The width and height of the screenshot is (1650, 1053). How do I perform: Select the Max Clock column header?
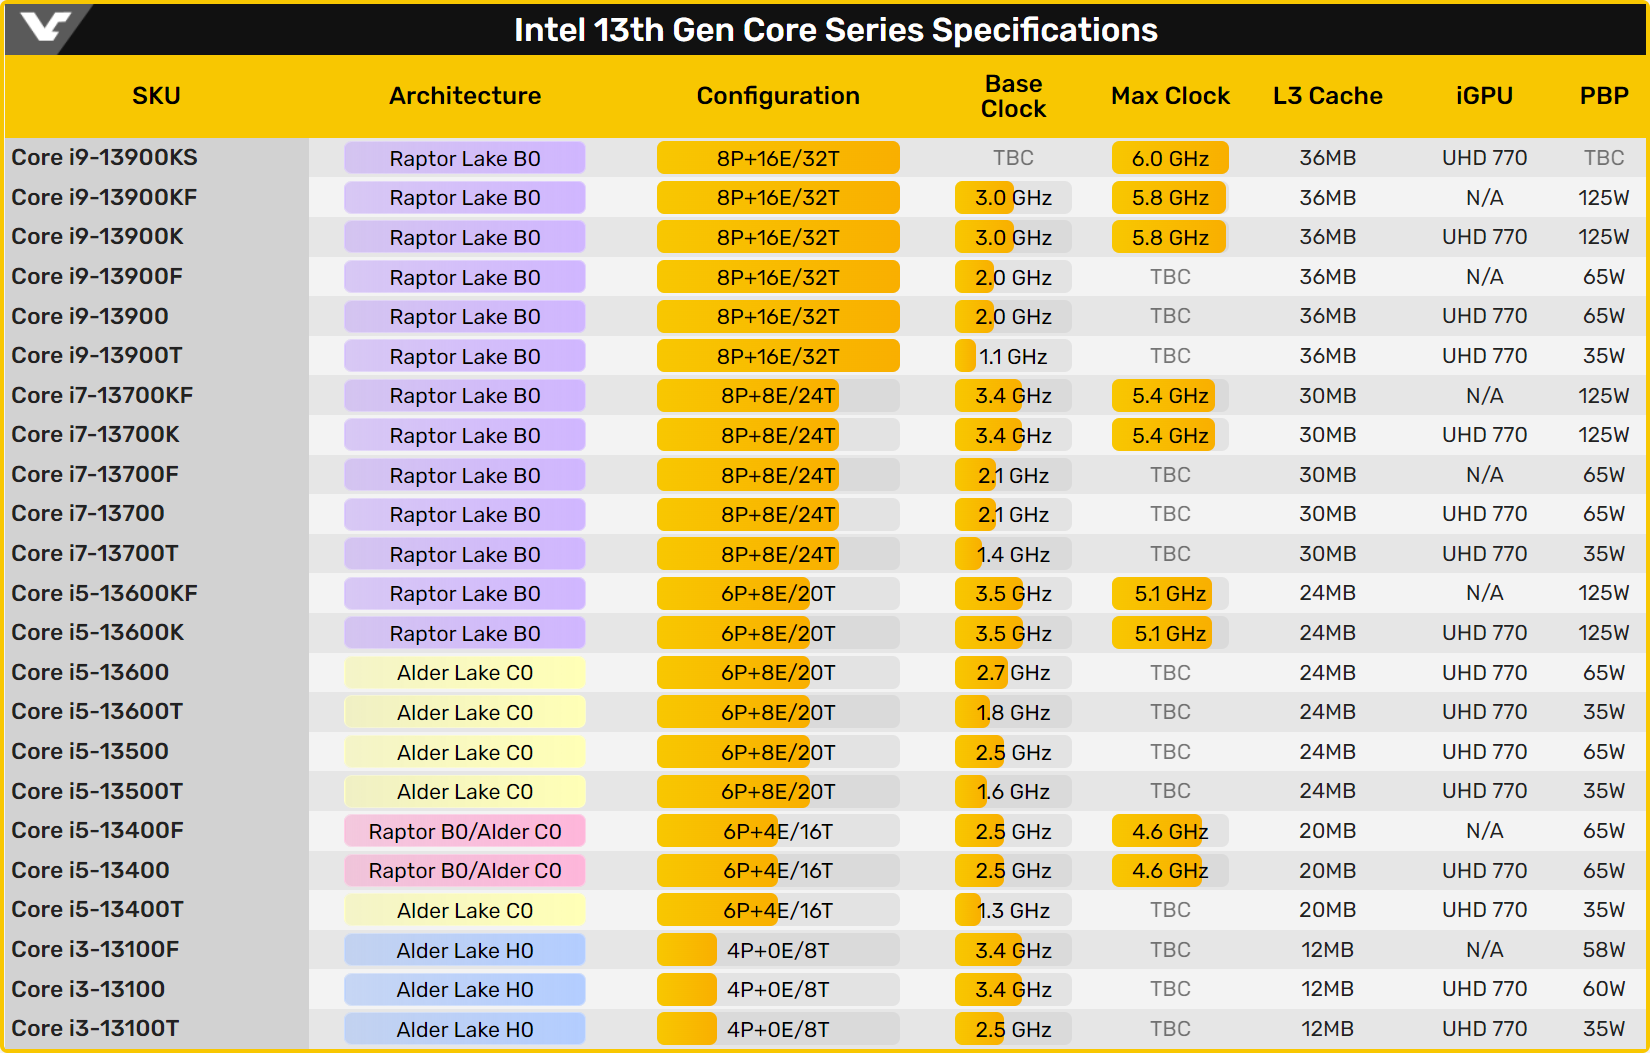[x=1170, y=96]
